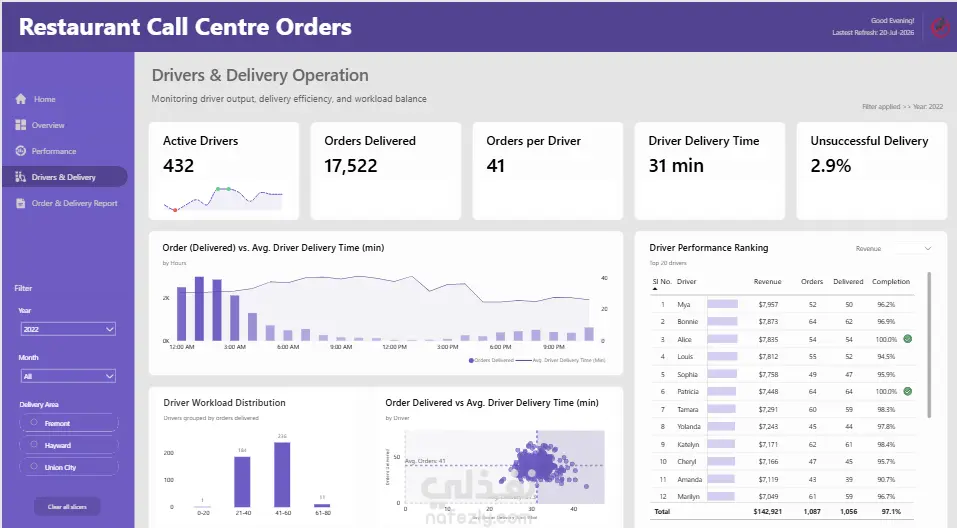Click the refresh logo icon in header
Image resolution: width=957 pixels, height=528 pixels.
coord(941,27)
